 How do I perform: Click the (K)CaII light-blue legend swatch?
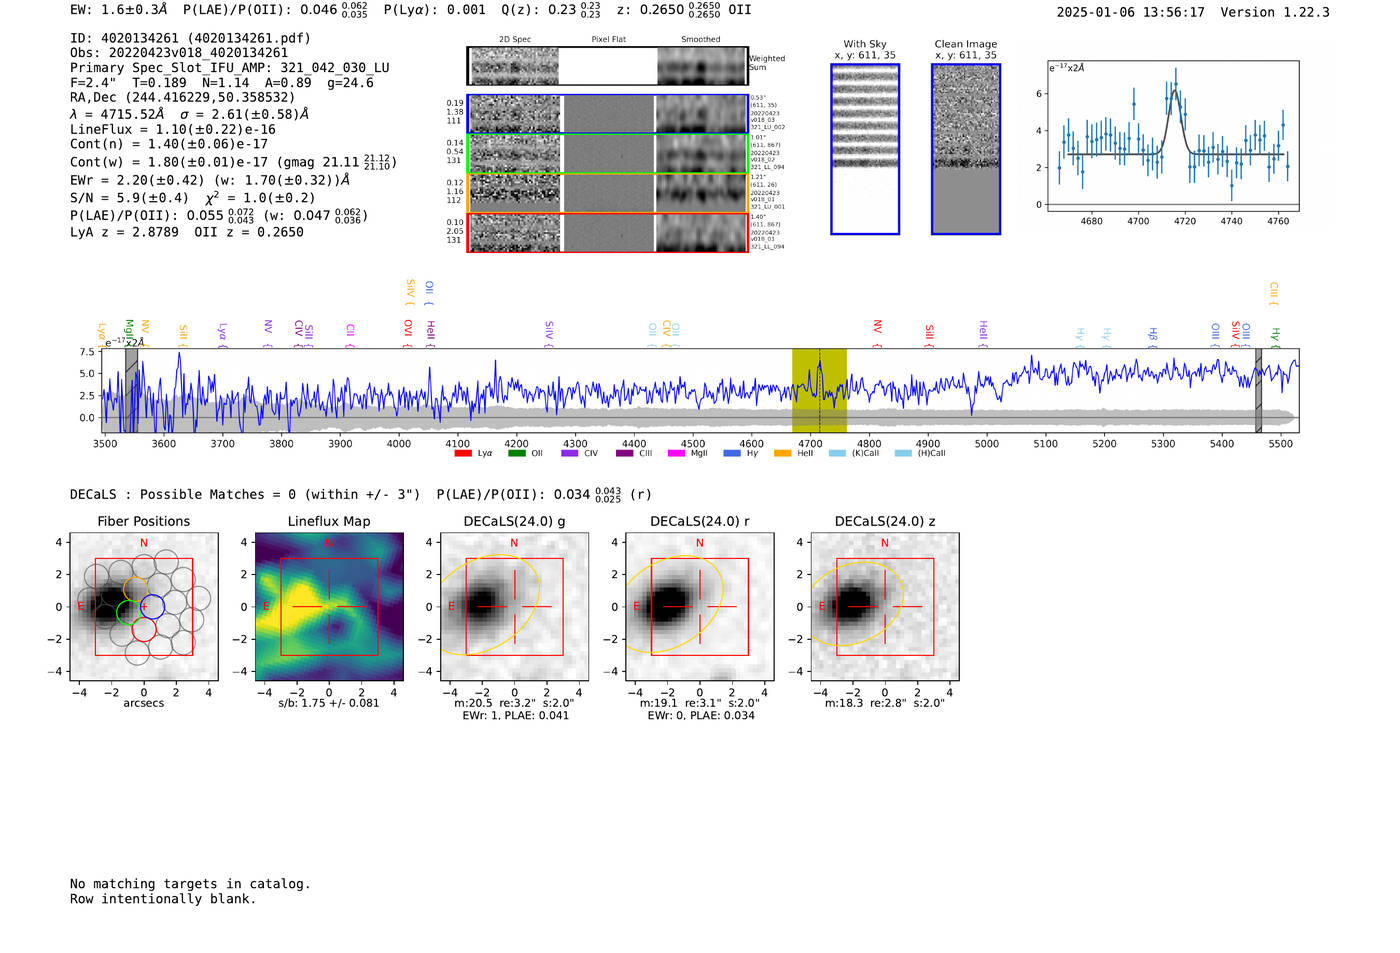837,454
